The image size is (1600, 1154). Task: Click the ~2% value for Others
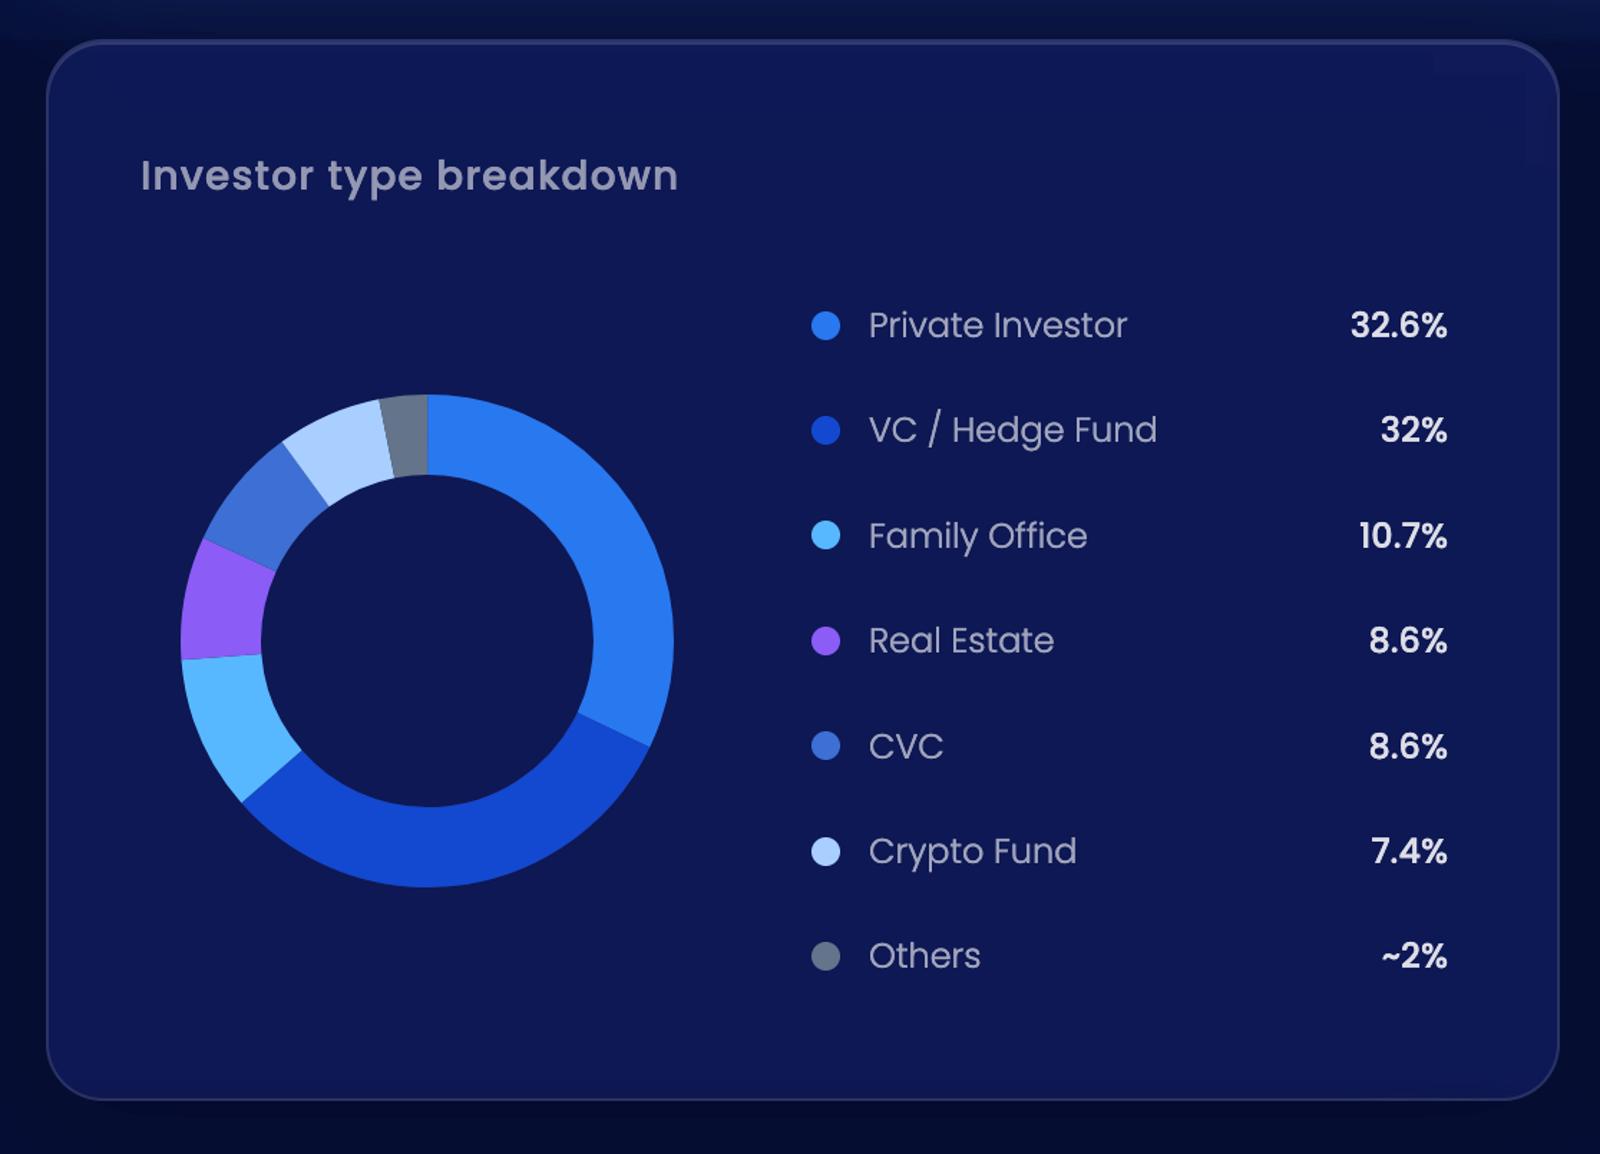point(1413,956)
